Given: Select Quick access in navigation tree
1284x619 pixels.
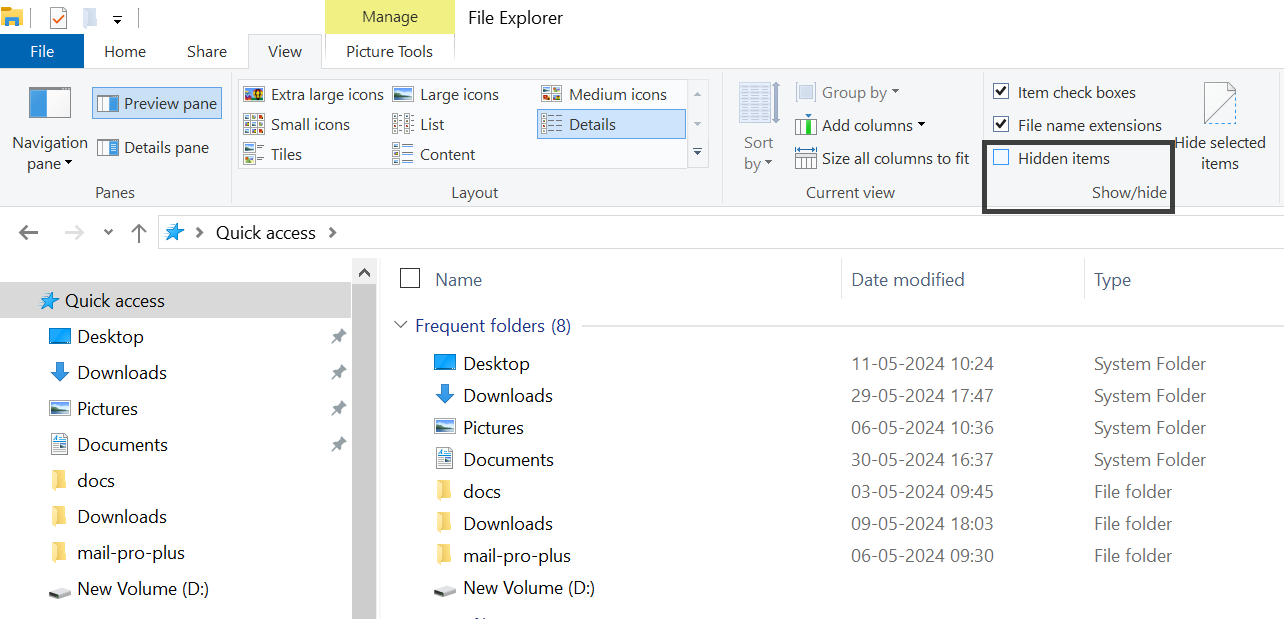Looking at the screenshot, I should [175, 300].
